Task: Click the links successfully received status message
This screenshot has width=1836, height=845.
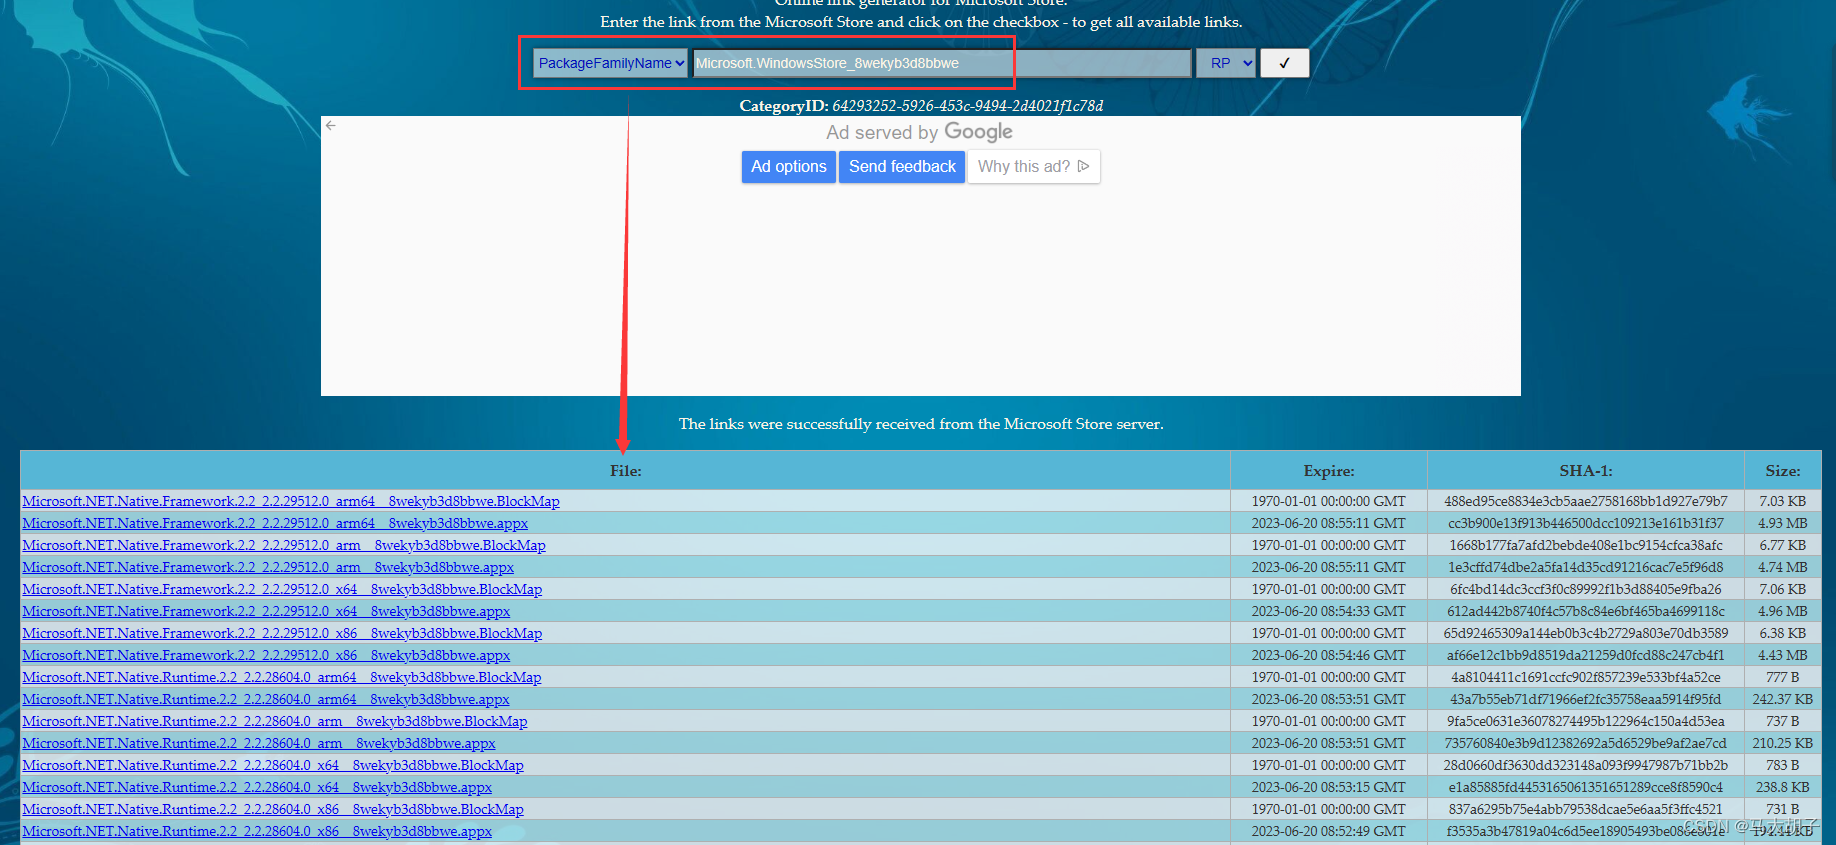Action: point(921,424)
